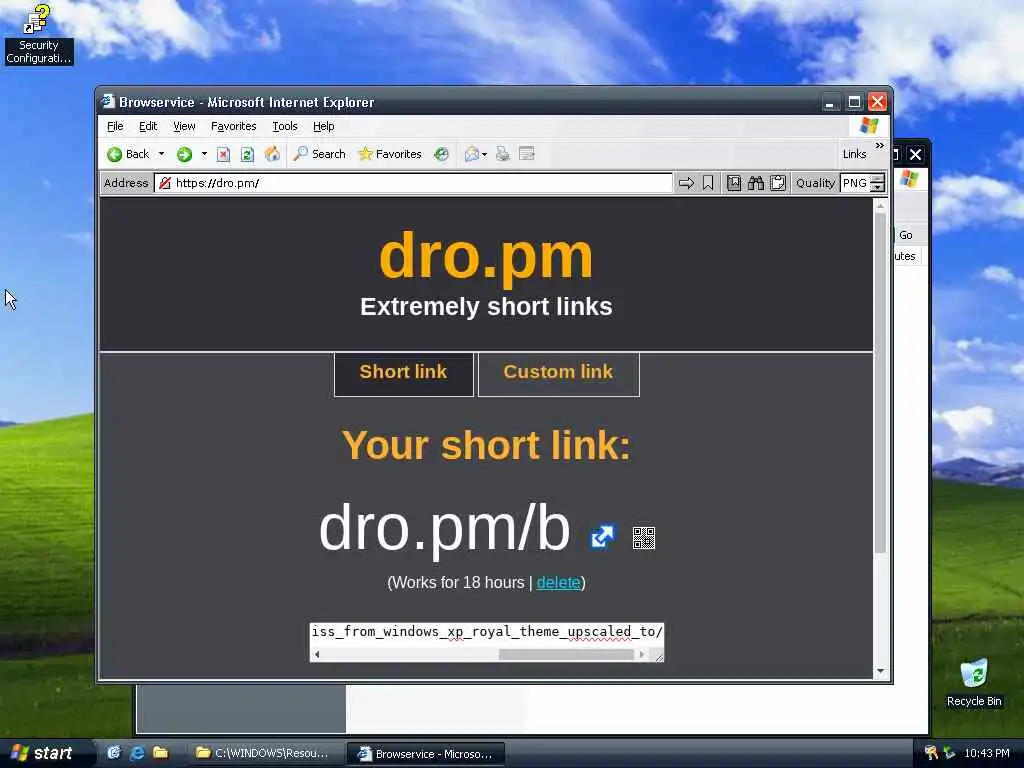
Task: Click the text box horizontal scrollbar thumb
Action: pos(566,654)
